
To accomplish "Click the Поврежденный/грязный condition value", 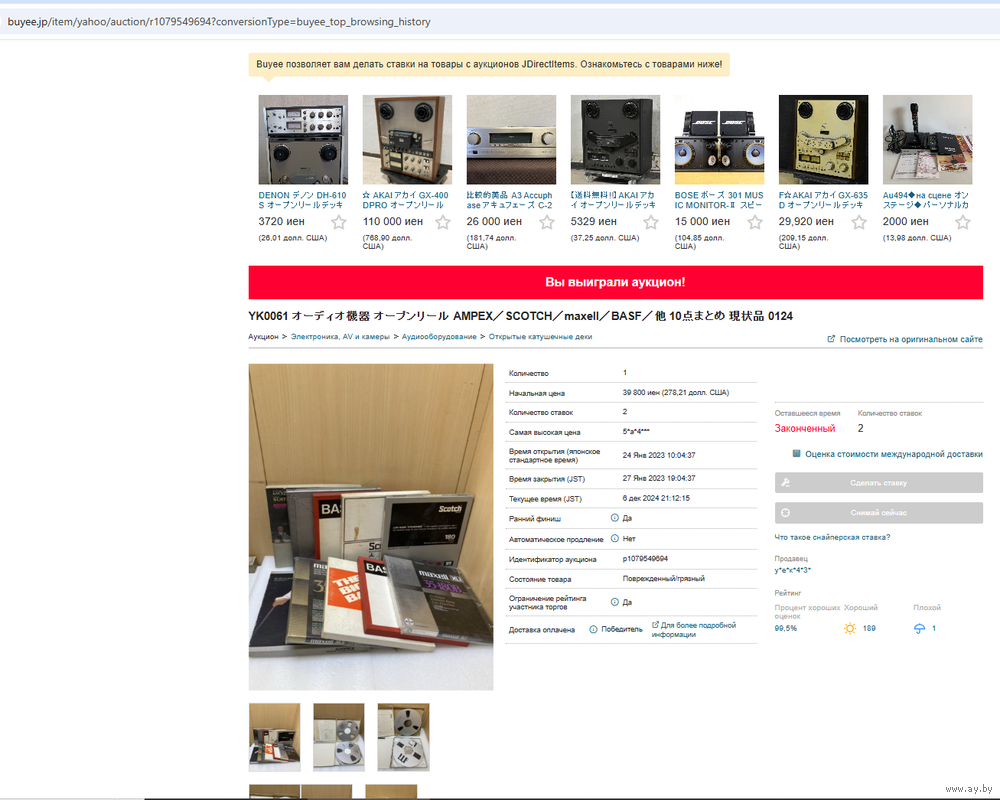I will pos(663,579).
